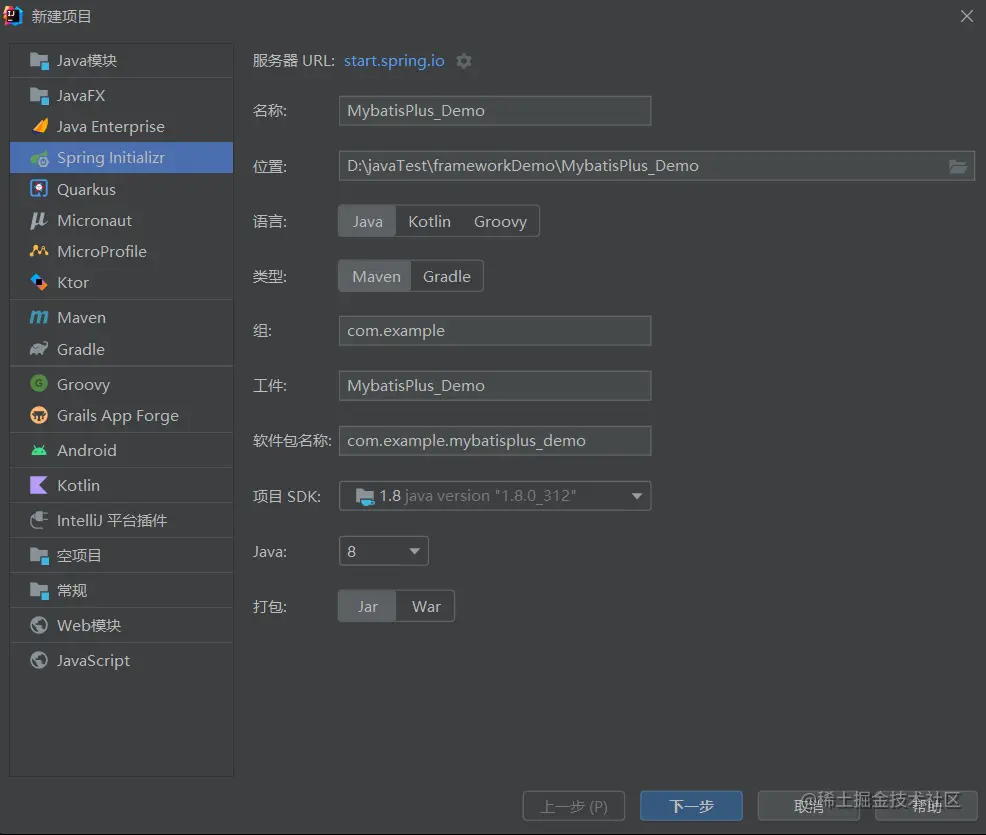The image size is (986, 835).
Task: Click the 帮助 button
Action: pos(926,806)
